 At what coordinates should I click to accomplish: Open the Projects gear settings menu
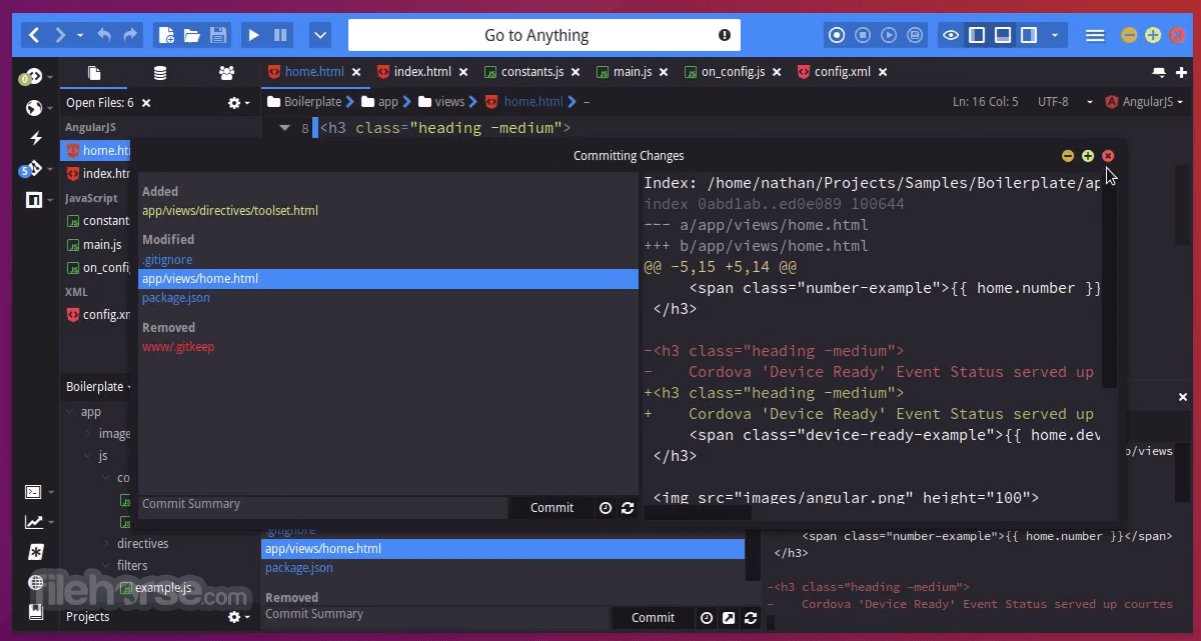click(236, 617)
